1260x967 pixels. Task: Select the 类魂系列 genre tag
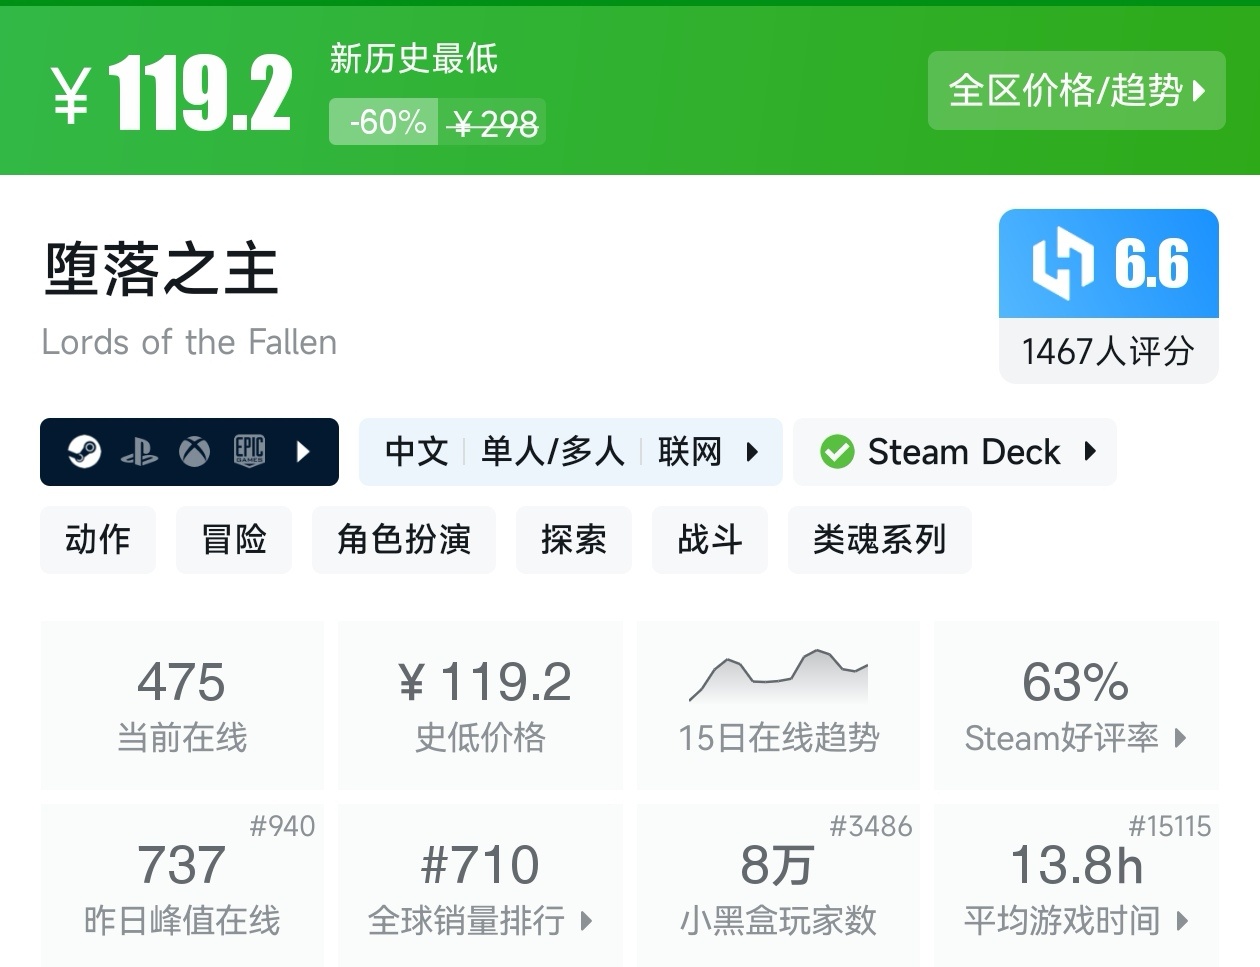879,540
